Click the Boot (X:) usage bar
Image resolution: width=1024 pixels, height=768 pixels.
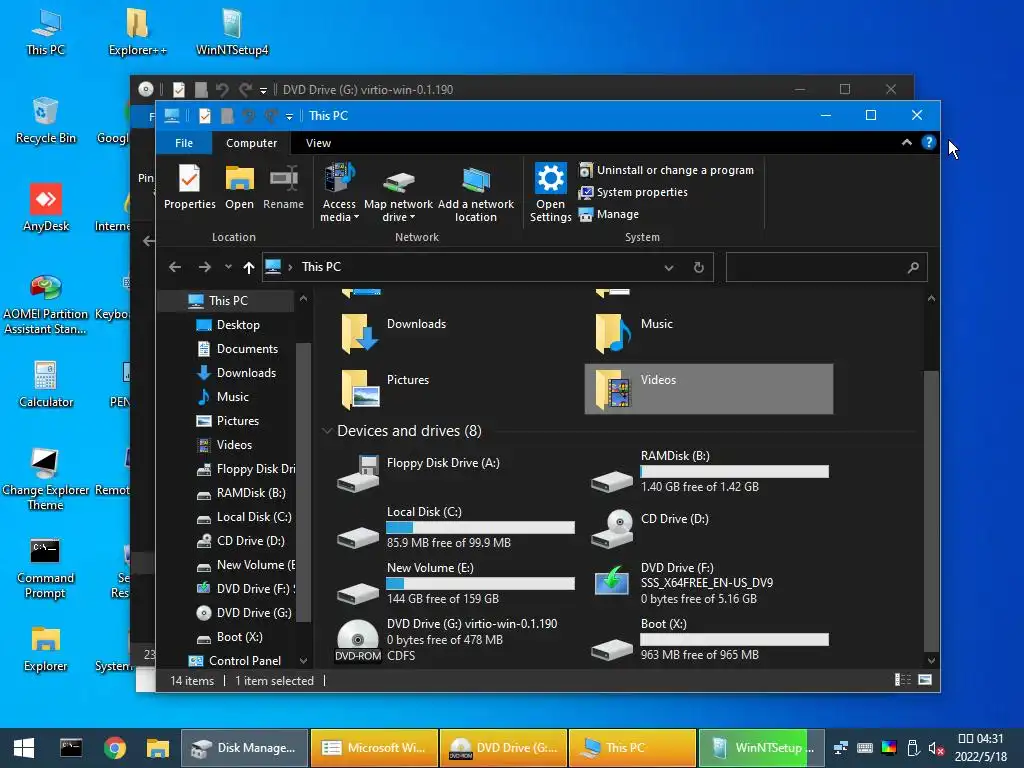[x=735, y=639]
